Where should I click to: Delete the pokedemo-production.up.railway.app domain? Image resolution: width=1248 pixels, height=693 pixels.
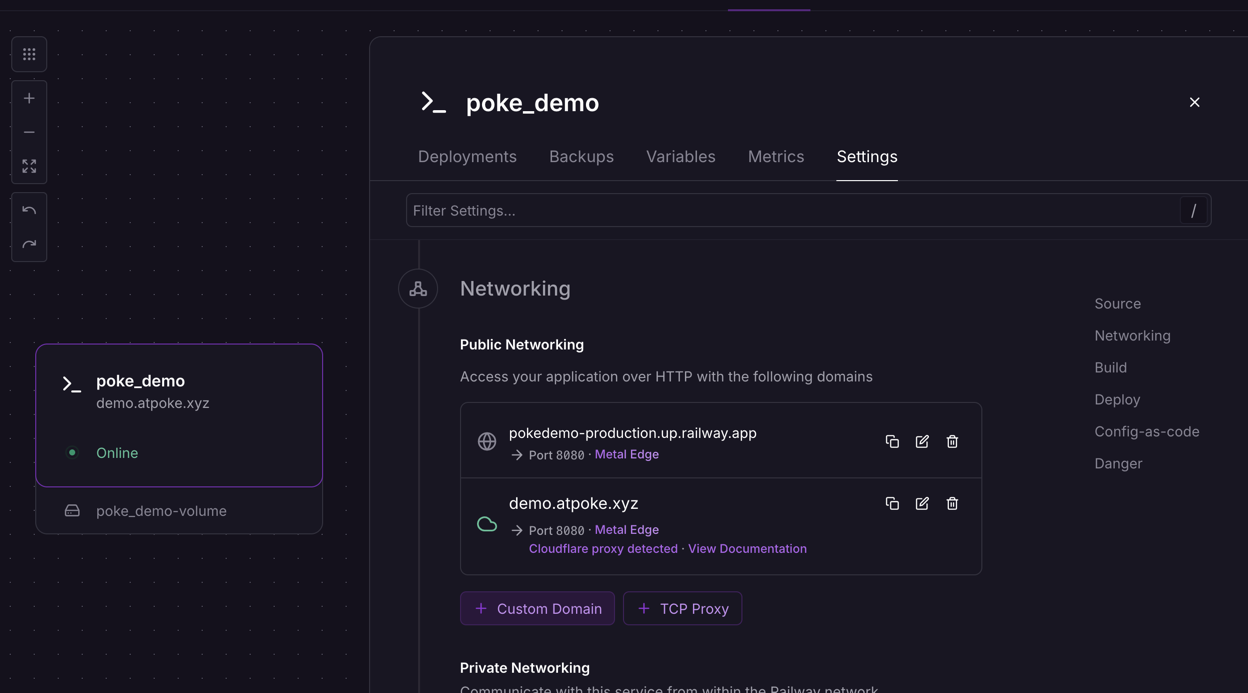(952, 441)
